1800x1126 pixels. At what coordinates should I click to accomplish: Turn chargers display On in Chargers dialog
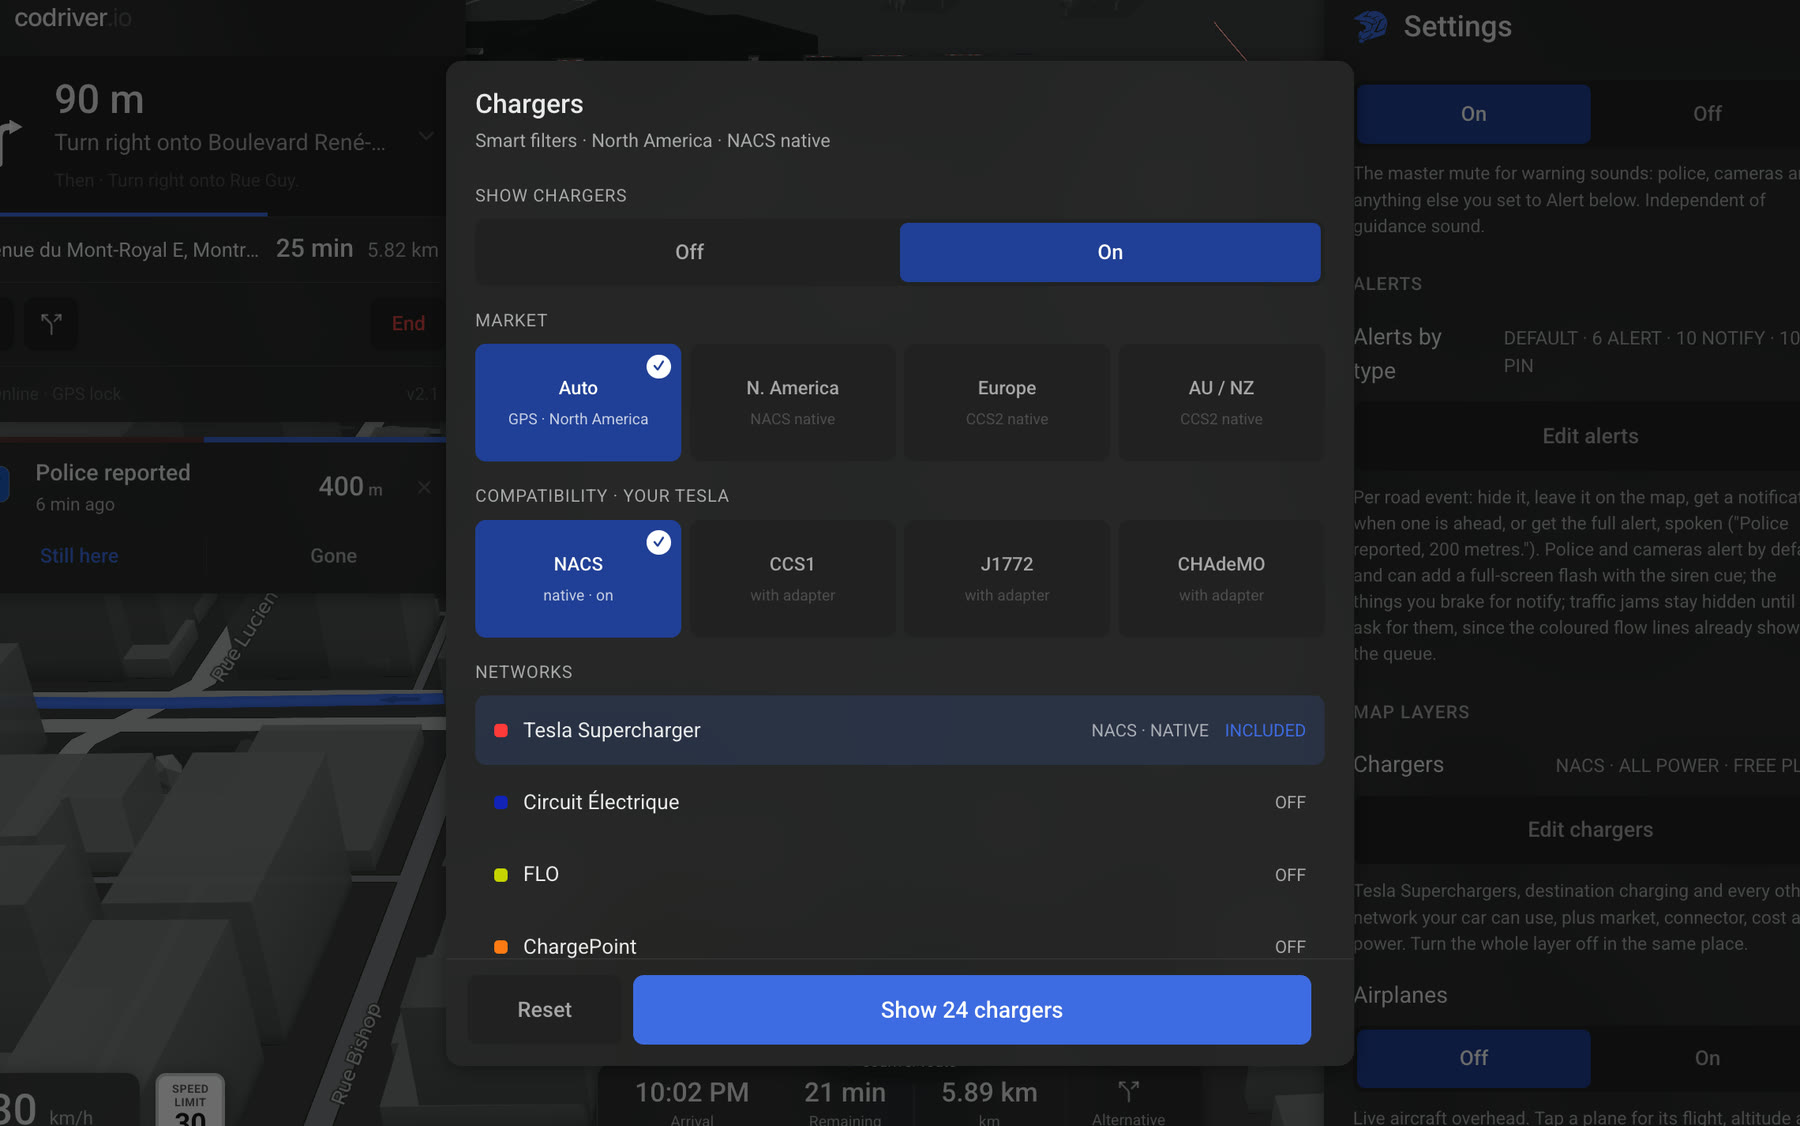tap(1110, 252)
